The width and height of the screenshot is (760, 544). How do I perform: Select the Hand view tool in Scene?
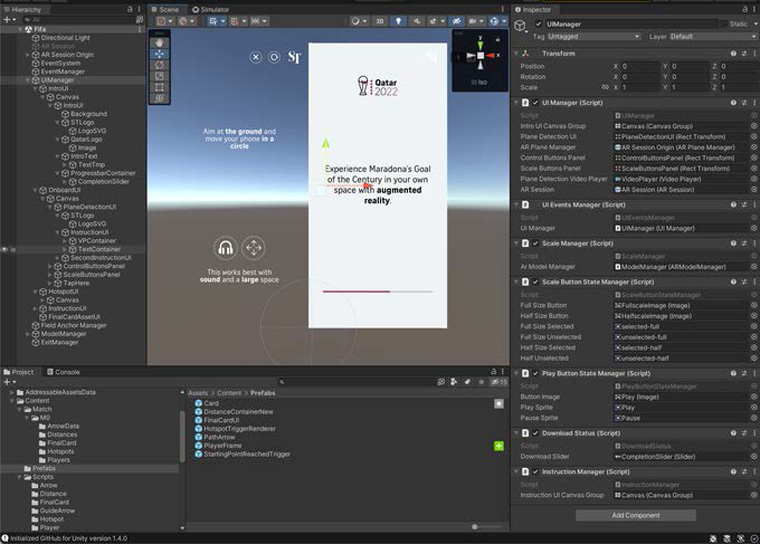pyautogui.click(x=159, y=43)
